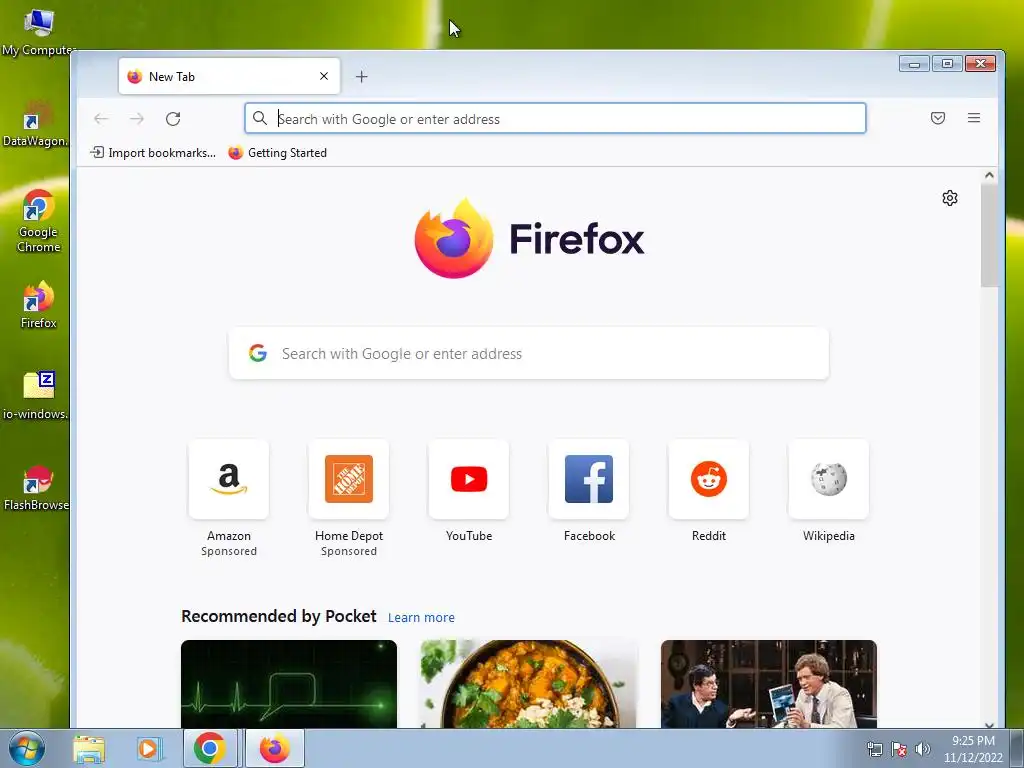Click the search magnifier in the address bar

pos(260,118)
